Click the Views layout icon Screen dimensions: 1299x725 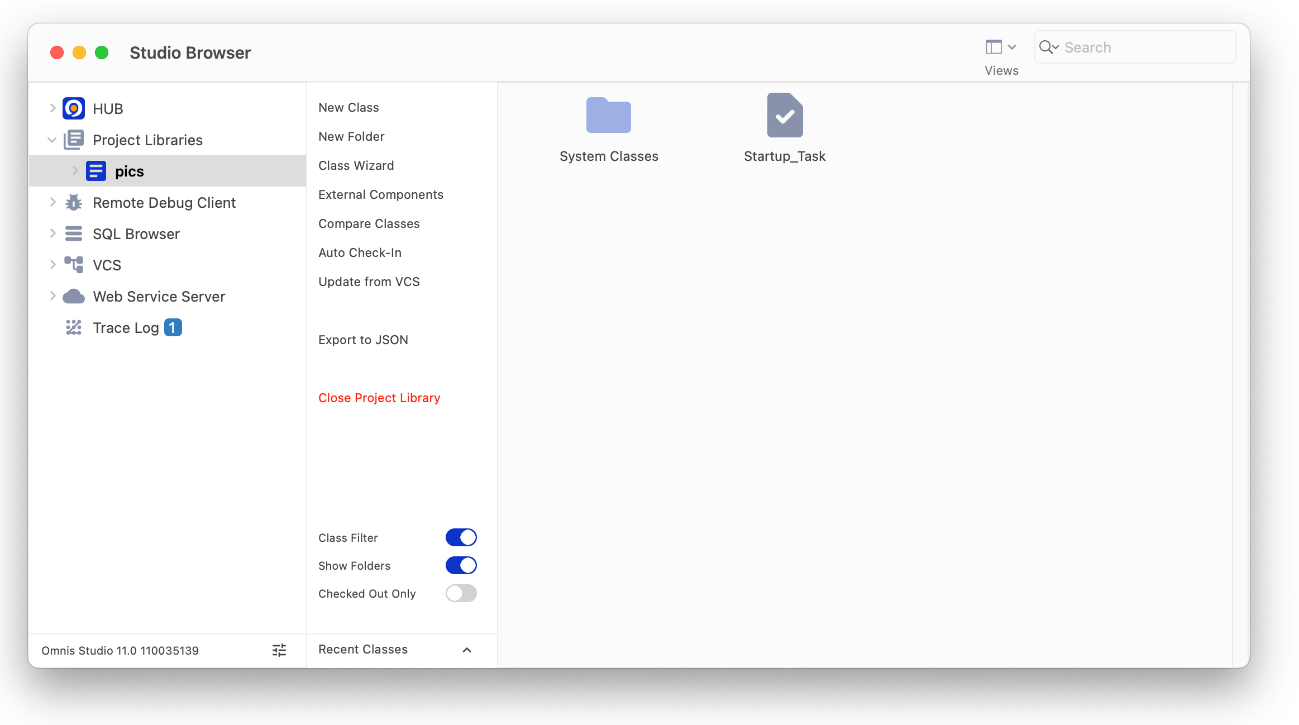(993, 47)
